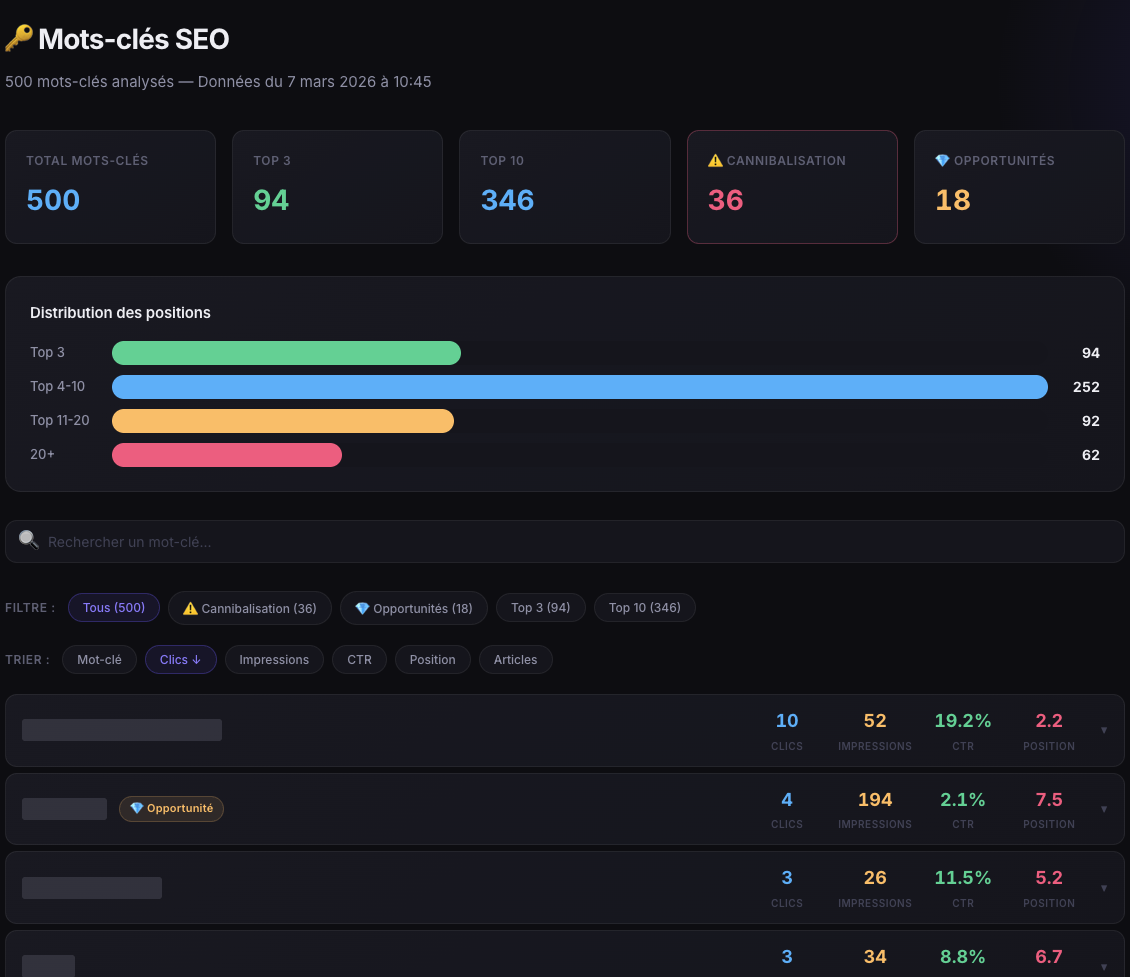The image size is (1130, 977).
Task: Sort by Impressions
Action: point(274,660)
